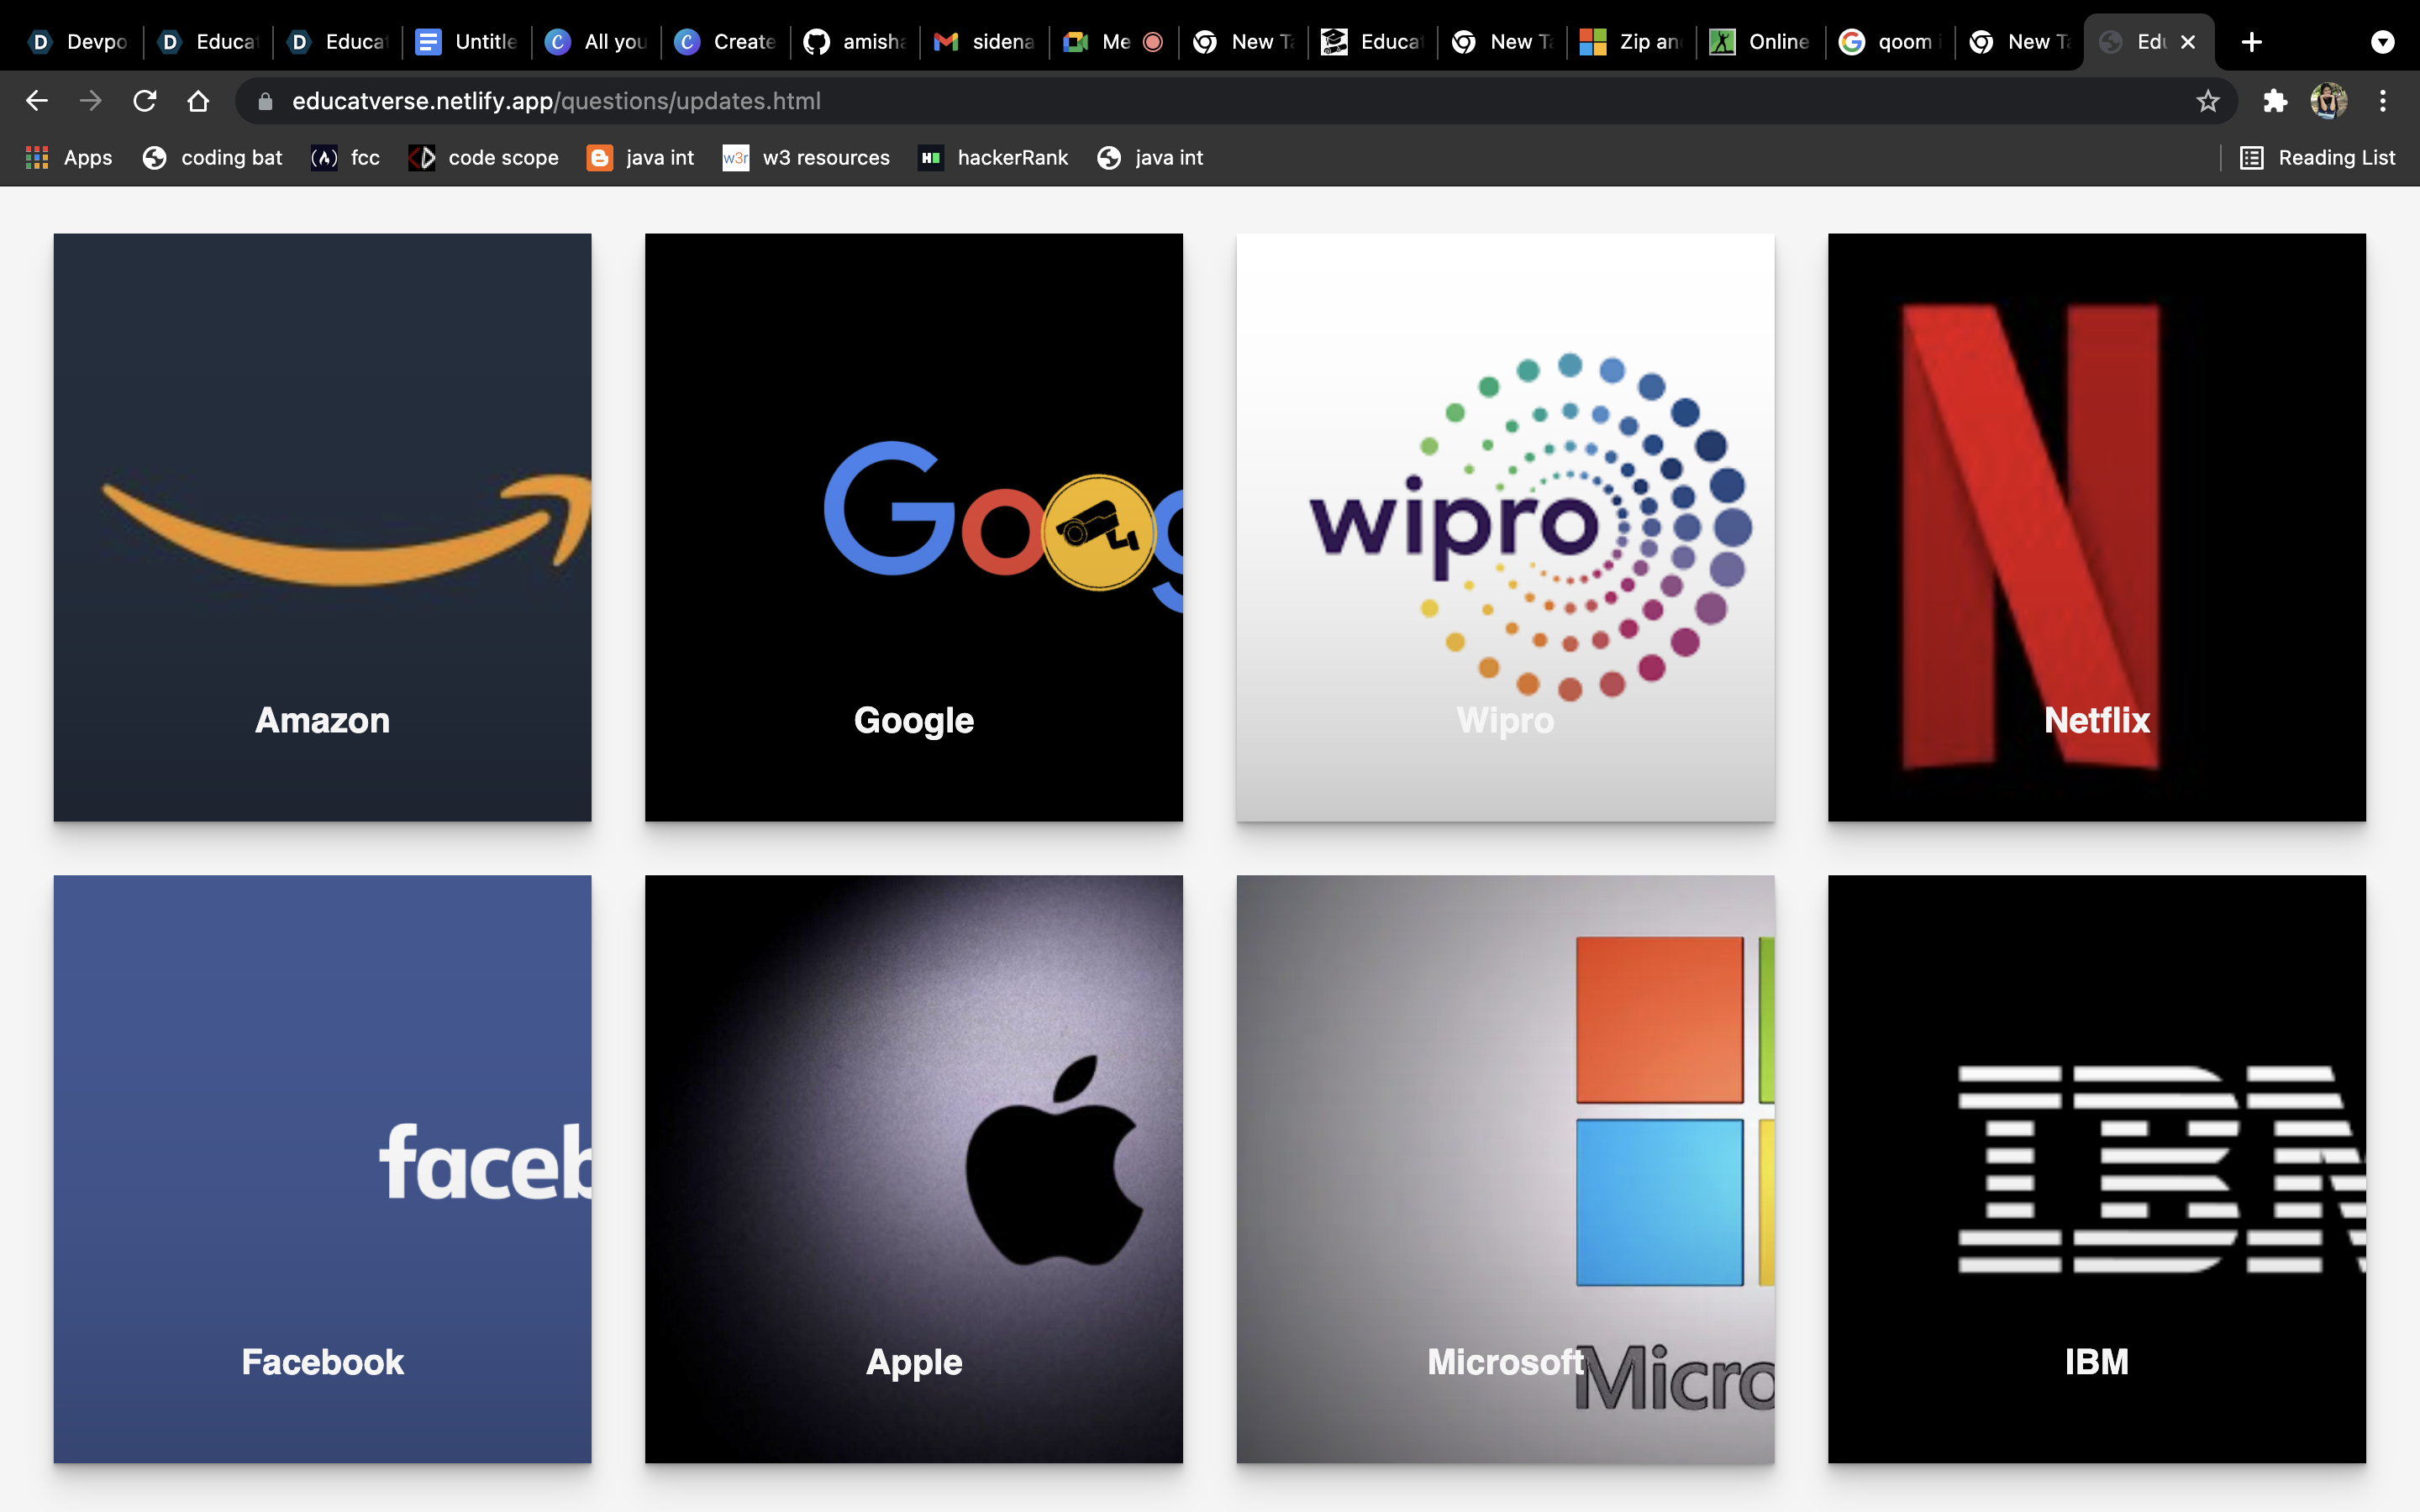Viewport: 2420px width, 1512px height.
Task: Open a new tab with plus button
Action: tap(2251, 42)
